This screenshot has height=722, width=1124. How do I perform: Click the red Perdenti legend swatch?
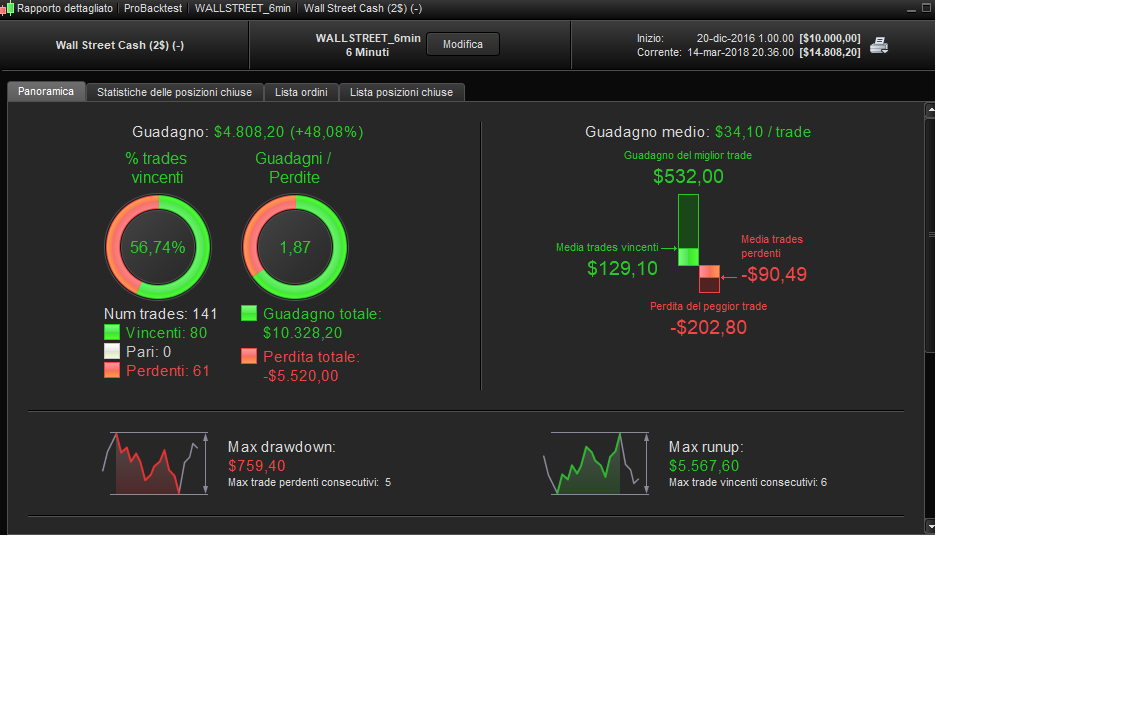[x=112, y=371]
